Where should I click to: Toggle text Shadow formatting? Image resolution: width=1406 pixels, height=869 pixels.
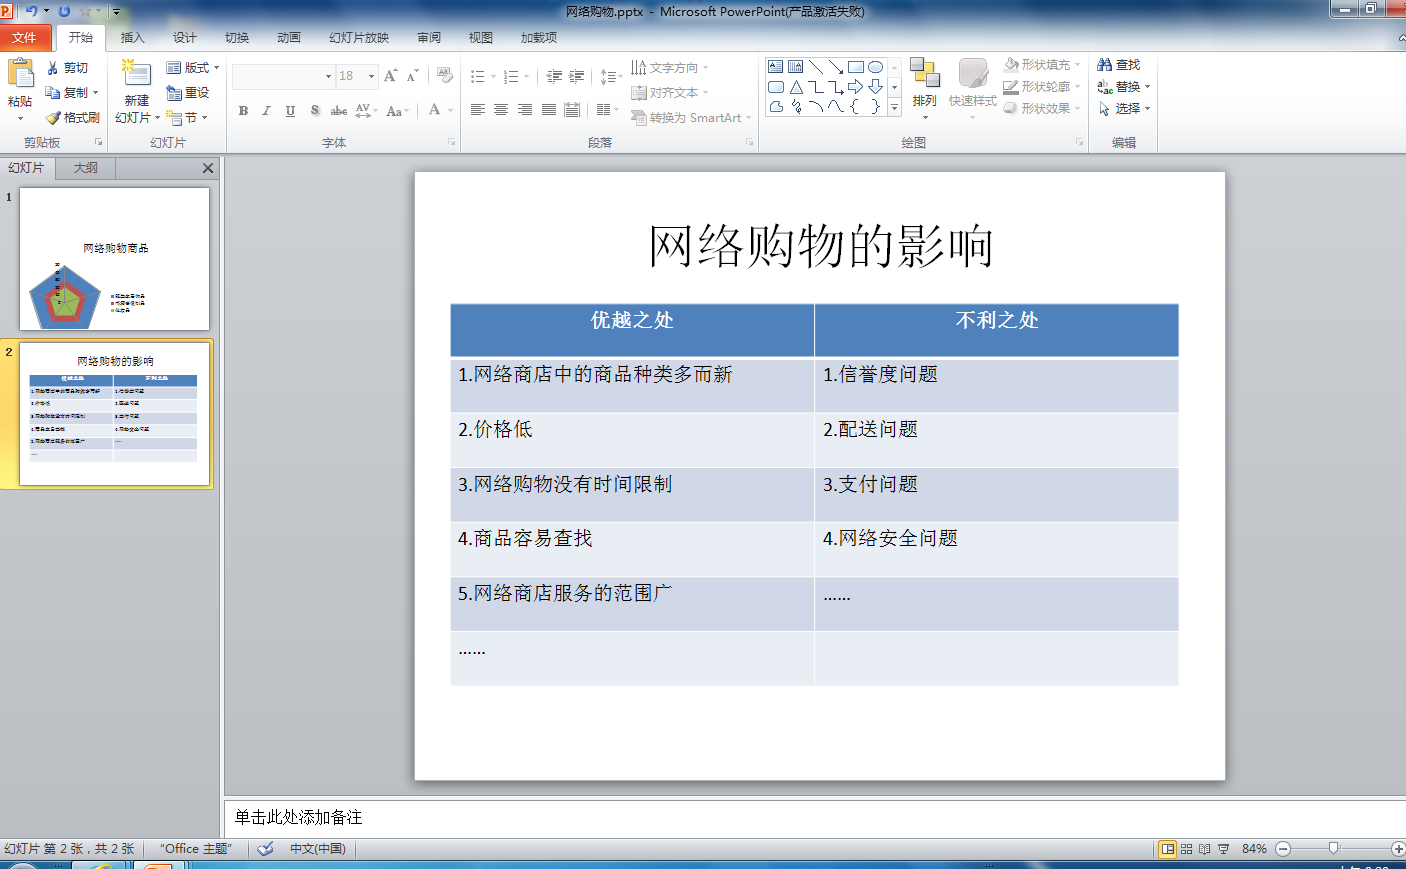pos(315,111)
